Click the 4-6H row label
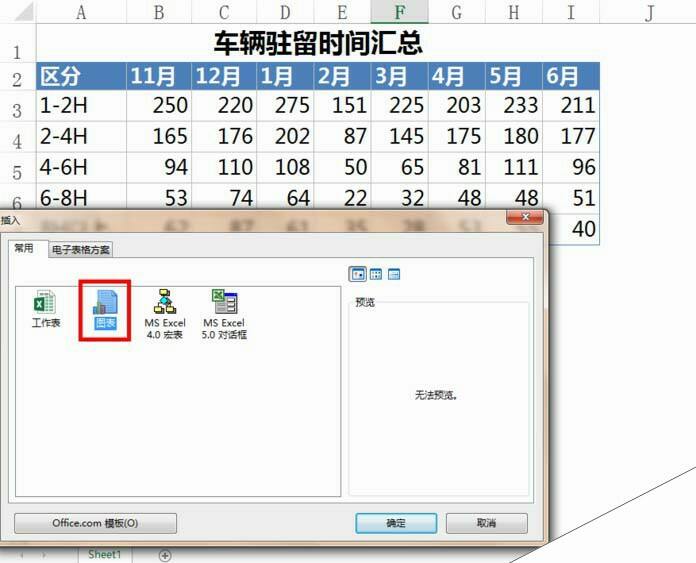This screenshot has width=696, height=563. point(81,168)
